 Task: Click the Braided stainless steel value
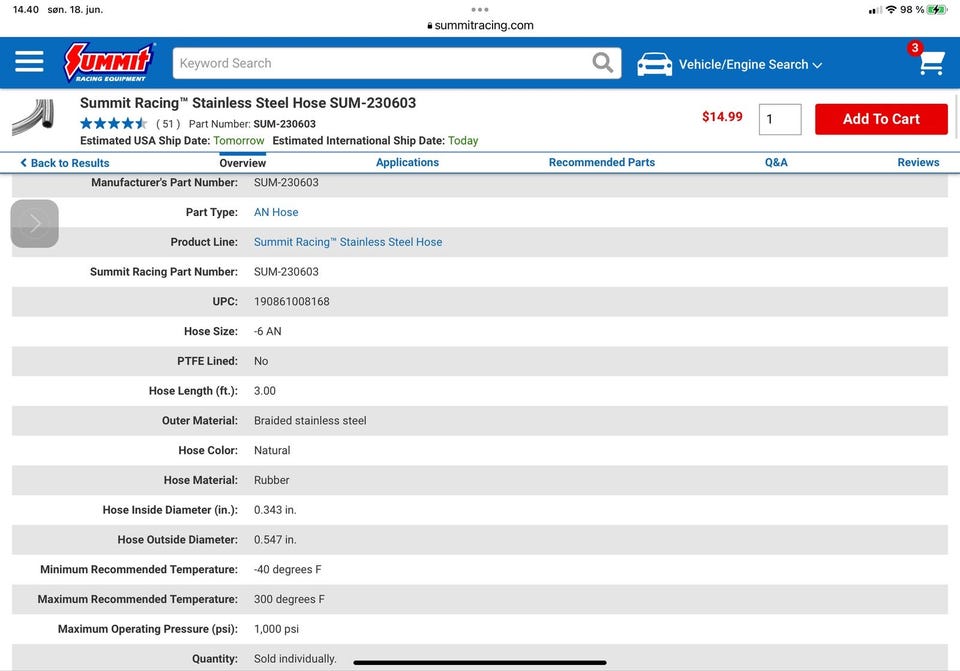coord(310,421)
